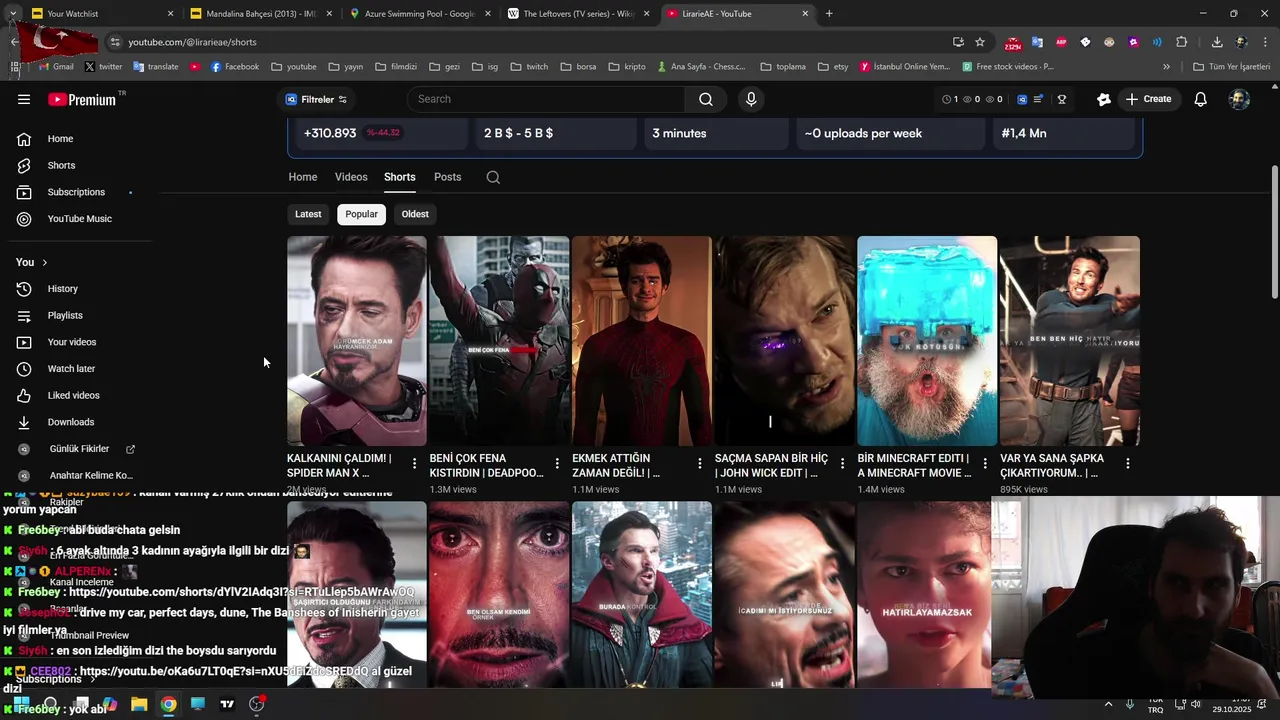The width and height of the screenshot is (1280, 720).
Task: Open the account avatar menu
Action: [1239, 99]
